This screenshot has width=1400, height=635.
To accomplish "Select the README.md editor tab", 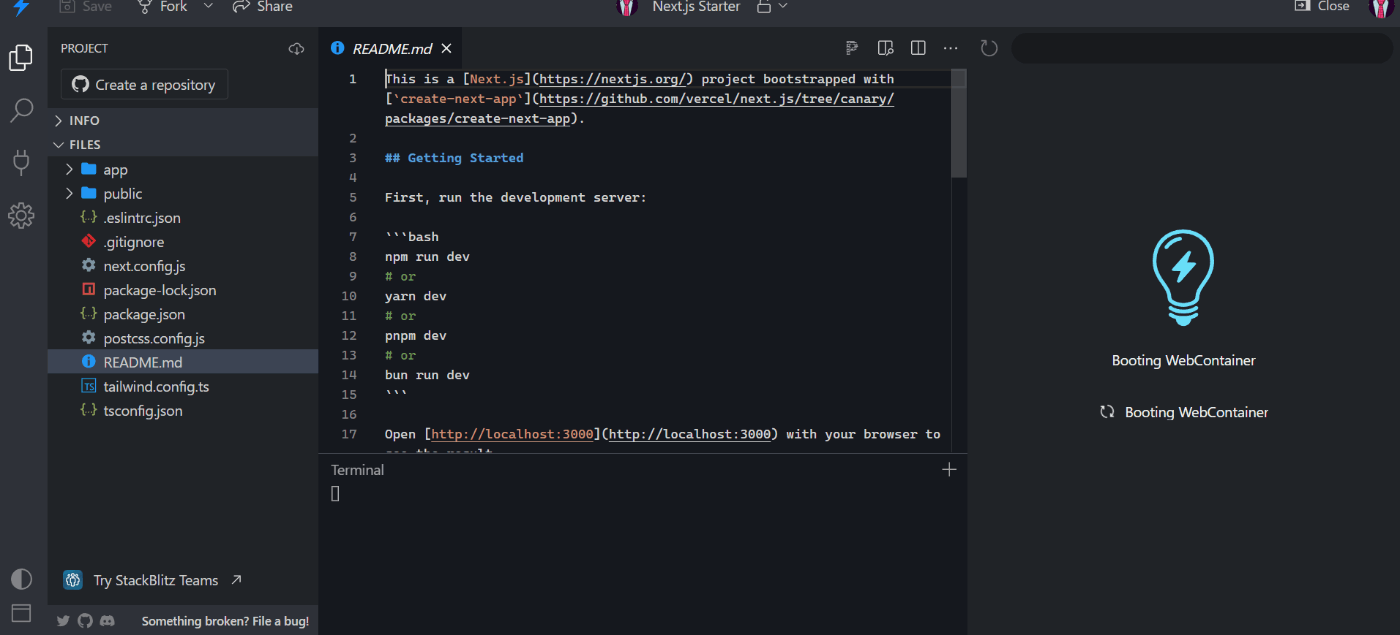I will (392, 48).
